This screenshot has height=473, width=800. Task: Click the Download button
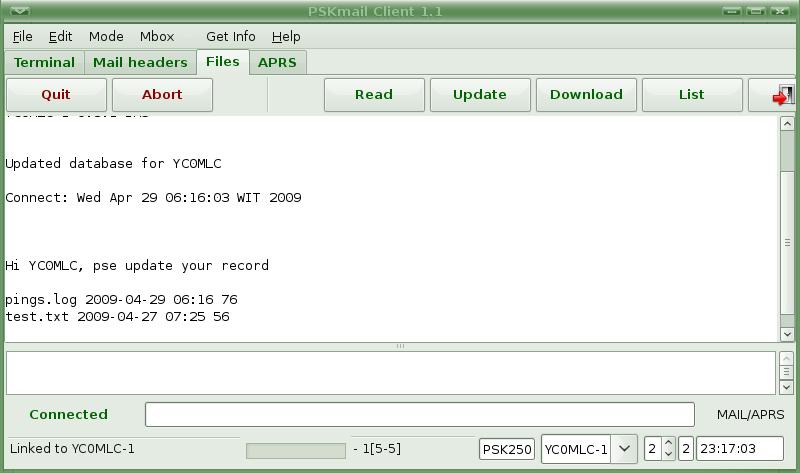586,95
